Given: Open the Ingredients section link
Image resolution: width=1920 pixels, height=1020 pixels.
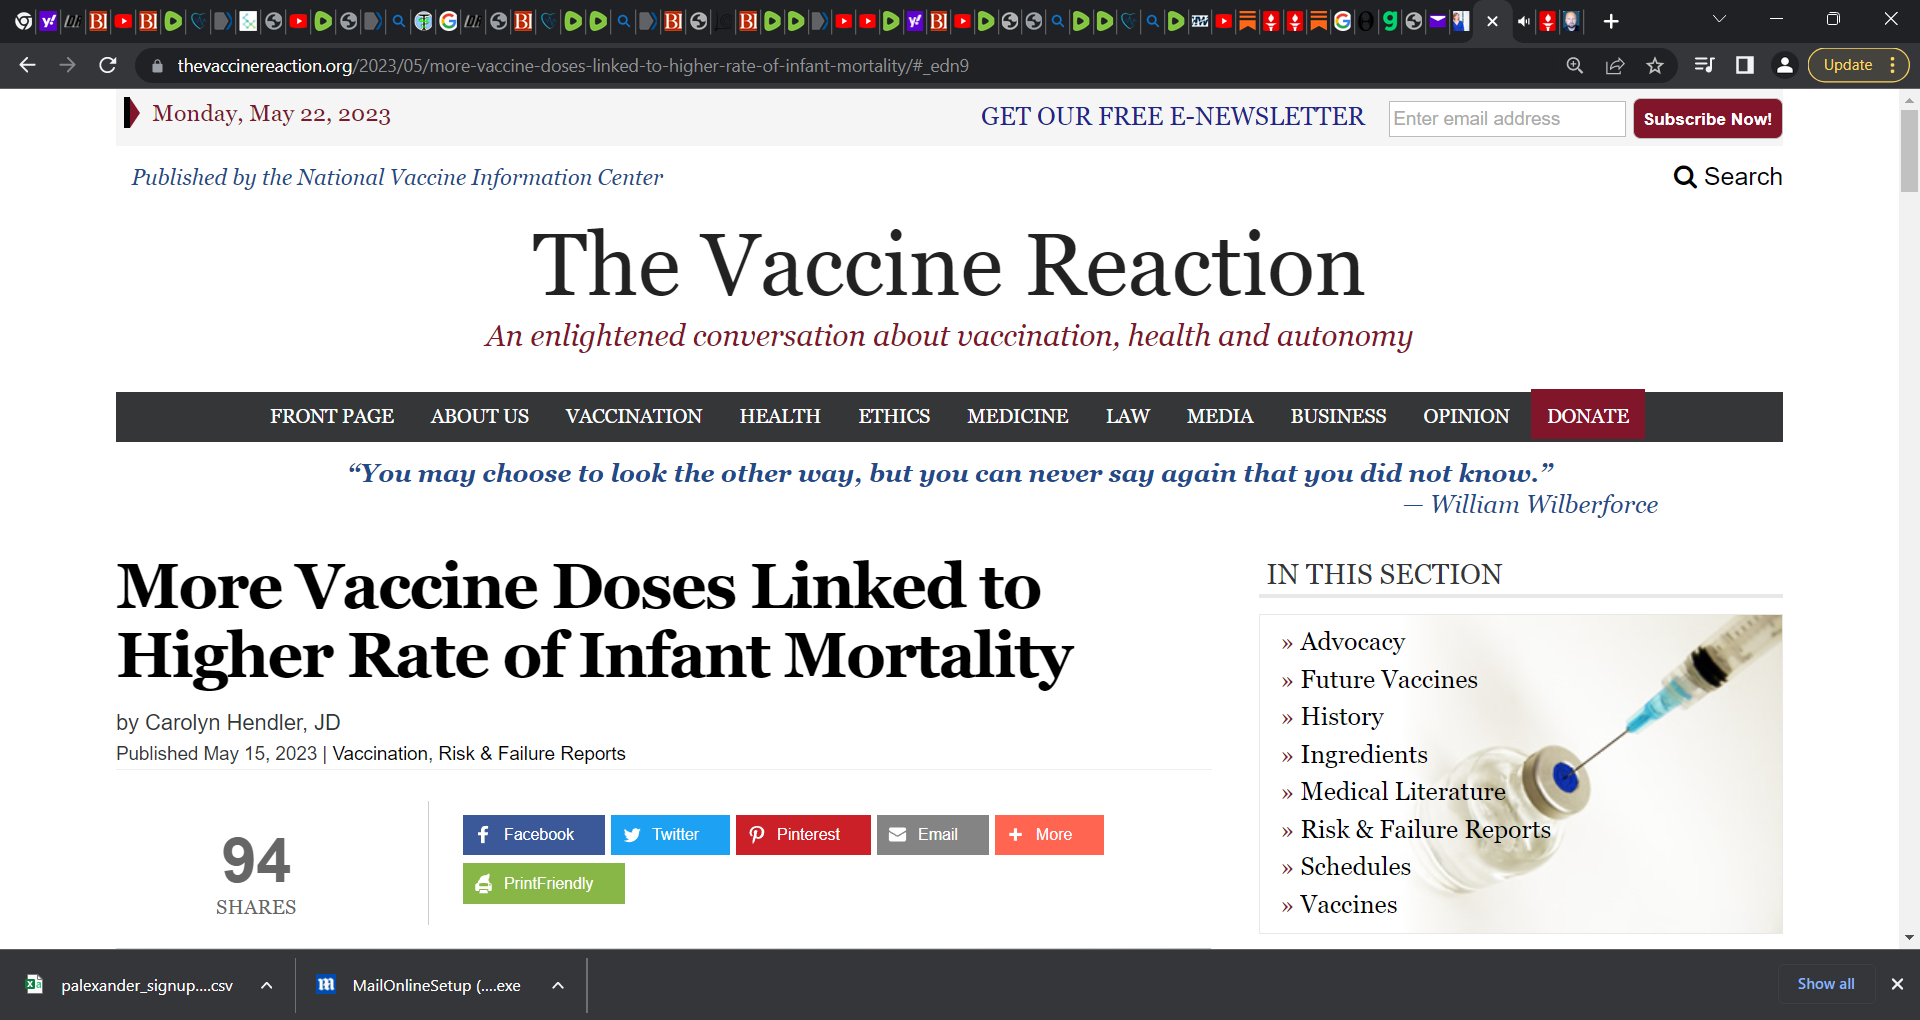Looking at the screenshot, I should click(x=1364, y=755).
